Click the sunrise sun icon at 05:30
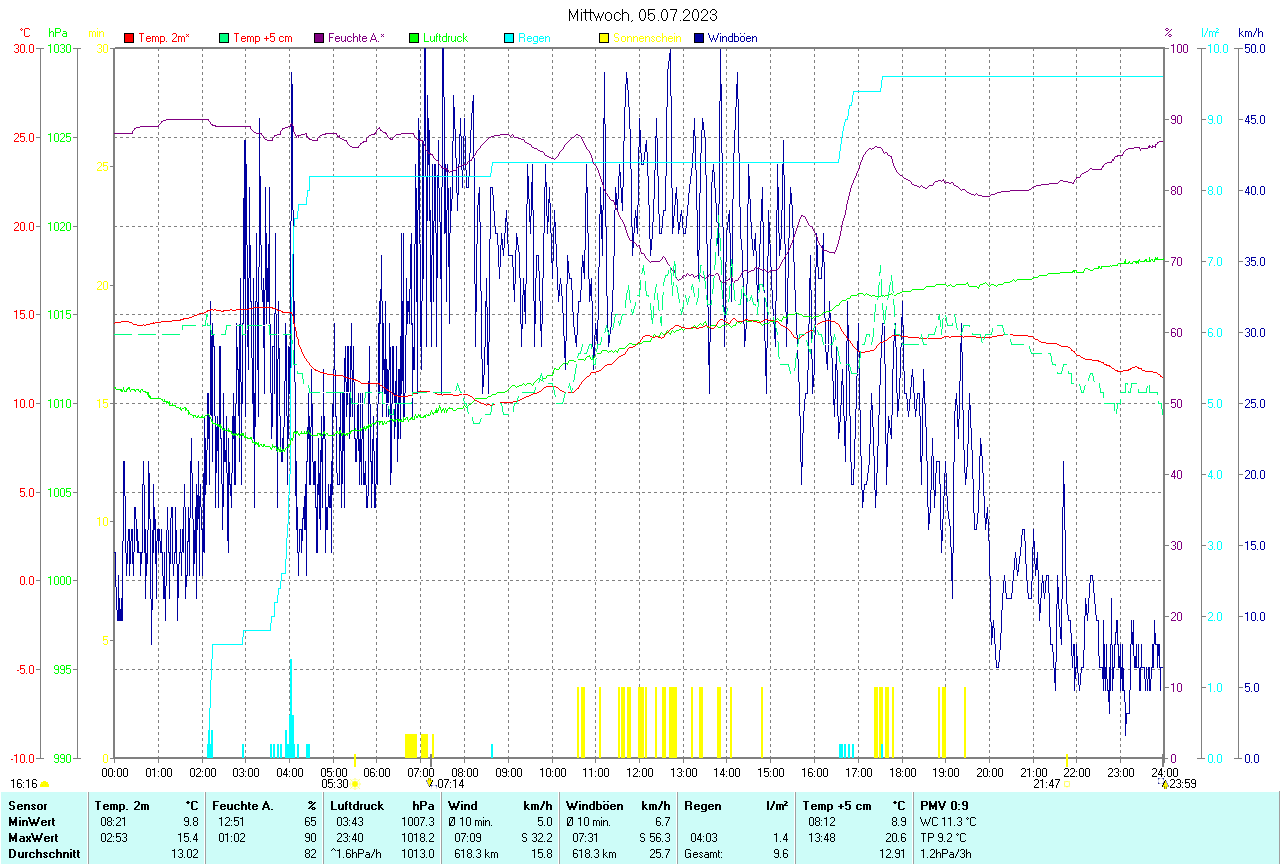The image size is (1280, 864). (354, 784)
